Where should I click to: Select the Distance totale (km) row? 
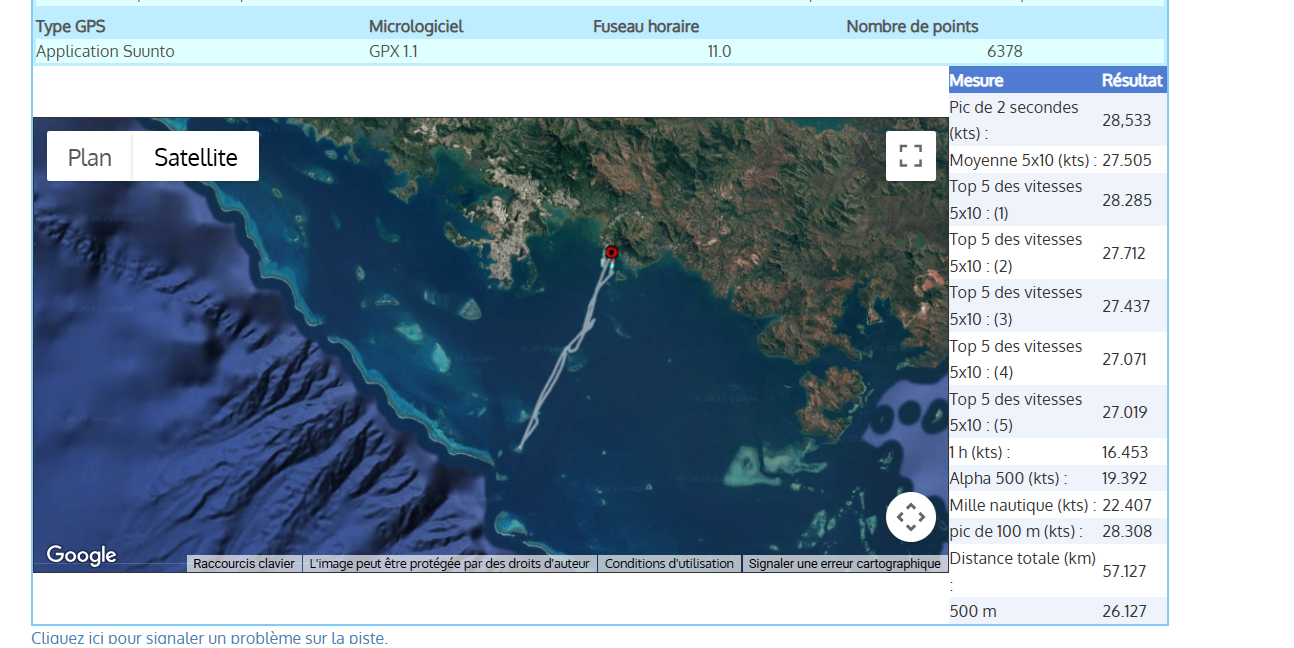pos(1022,570)
